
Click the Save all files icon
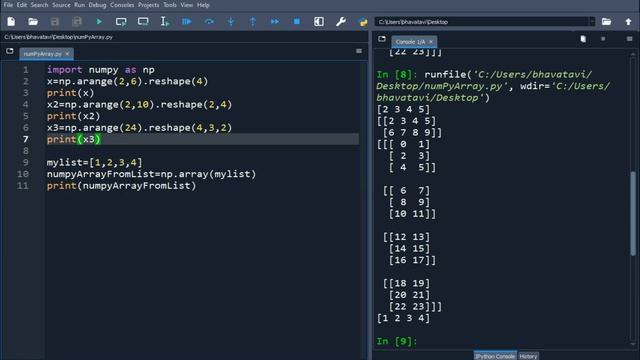point(77,22)
